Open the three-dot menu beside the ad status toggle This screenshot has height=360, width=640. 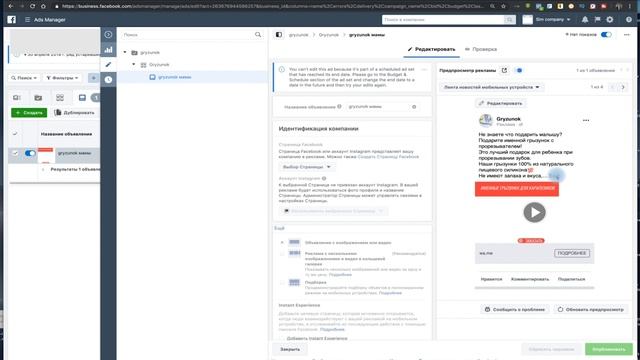(627, 35)
